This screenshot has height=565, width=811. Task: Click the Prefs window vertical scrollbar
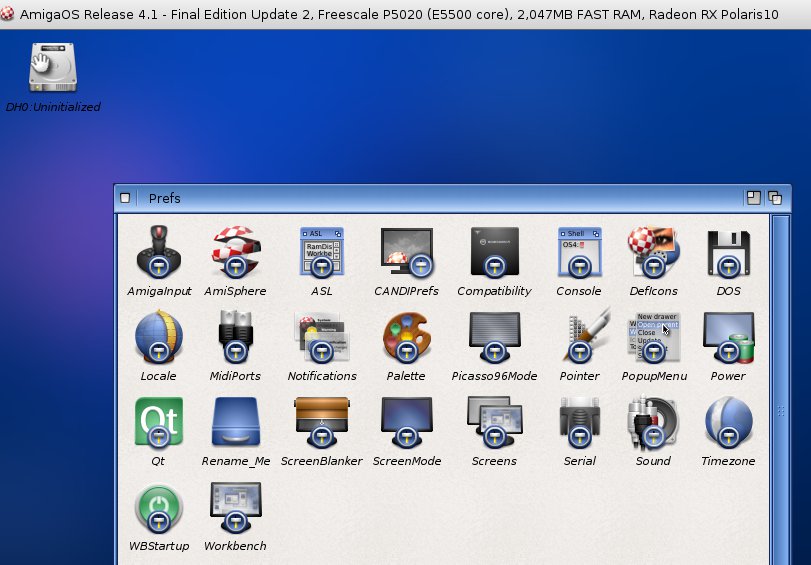click(780, 390)
